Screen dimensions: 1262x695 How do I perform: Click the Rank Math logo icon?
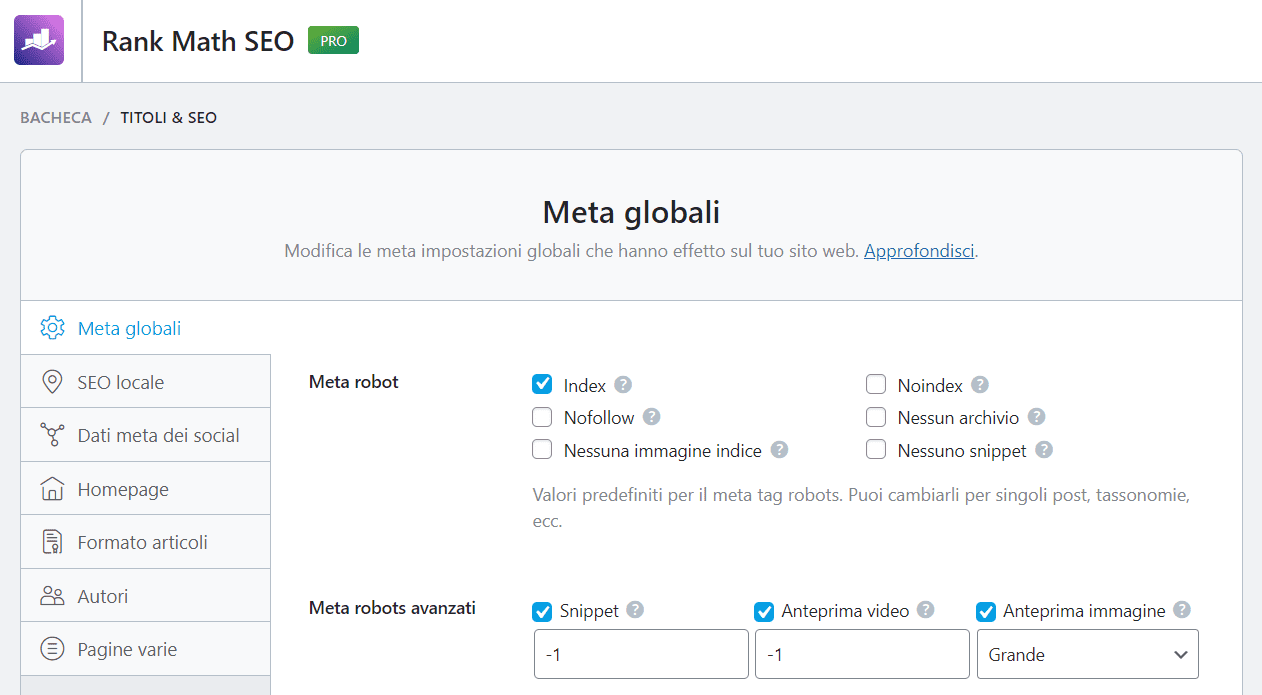tap(39, 40)
